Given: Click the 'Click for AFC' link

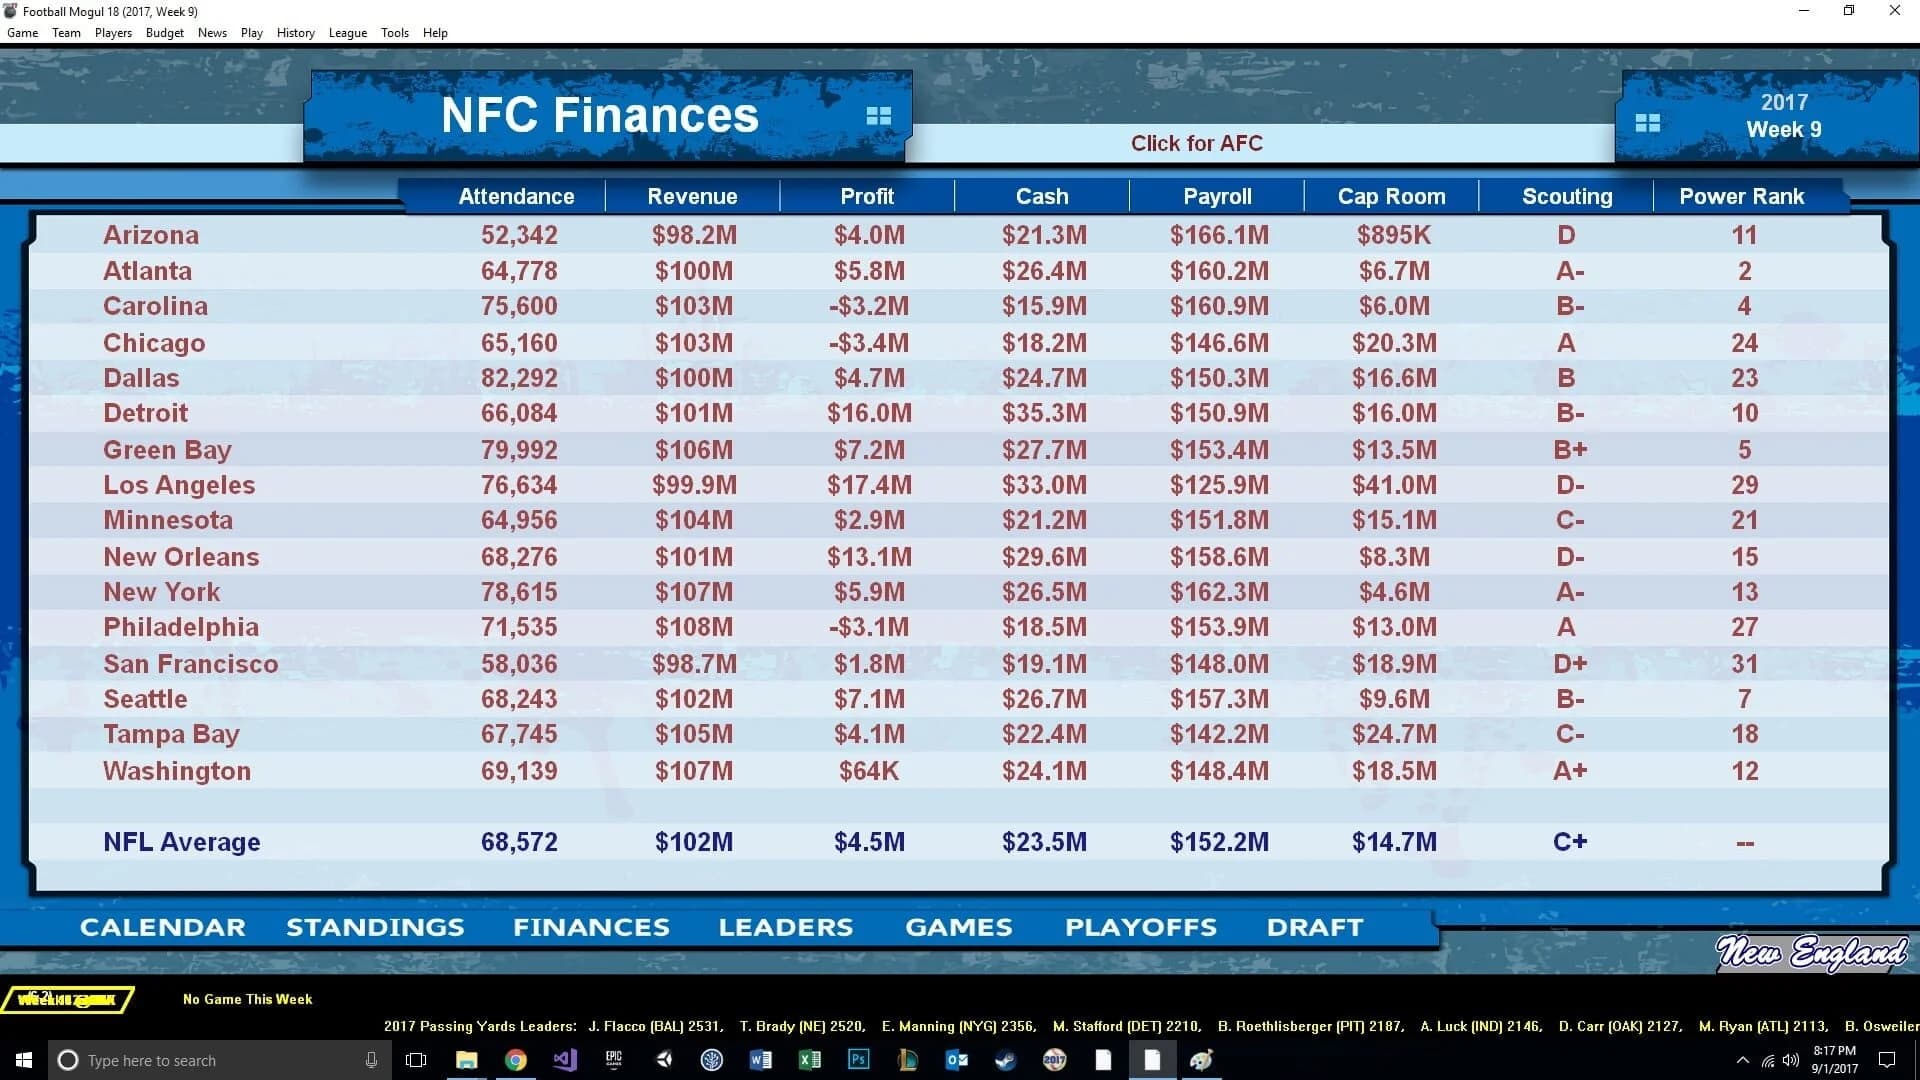Looking at the screenshot, I should pyautogui.click(x=1196, y=143).
